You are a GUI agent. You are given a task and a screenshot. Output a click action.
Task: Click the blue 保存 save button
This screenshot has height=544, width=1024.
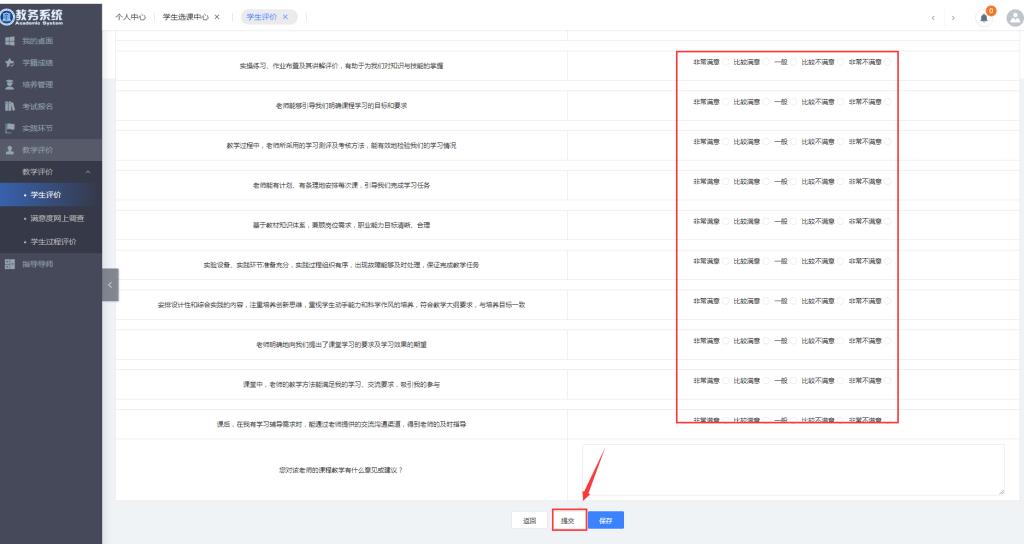coord(606,520)
